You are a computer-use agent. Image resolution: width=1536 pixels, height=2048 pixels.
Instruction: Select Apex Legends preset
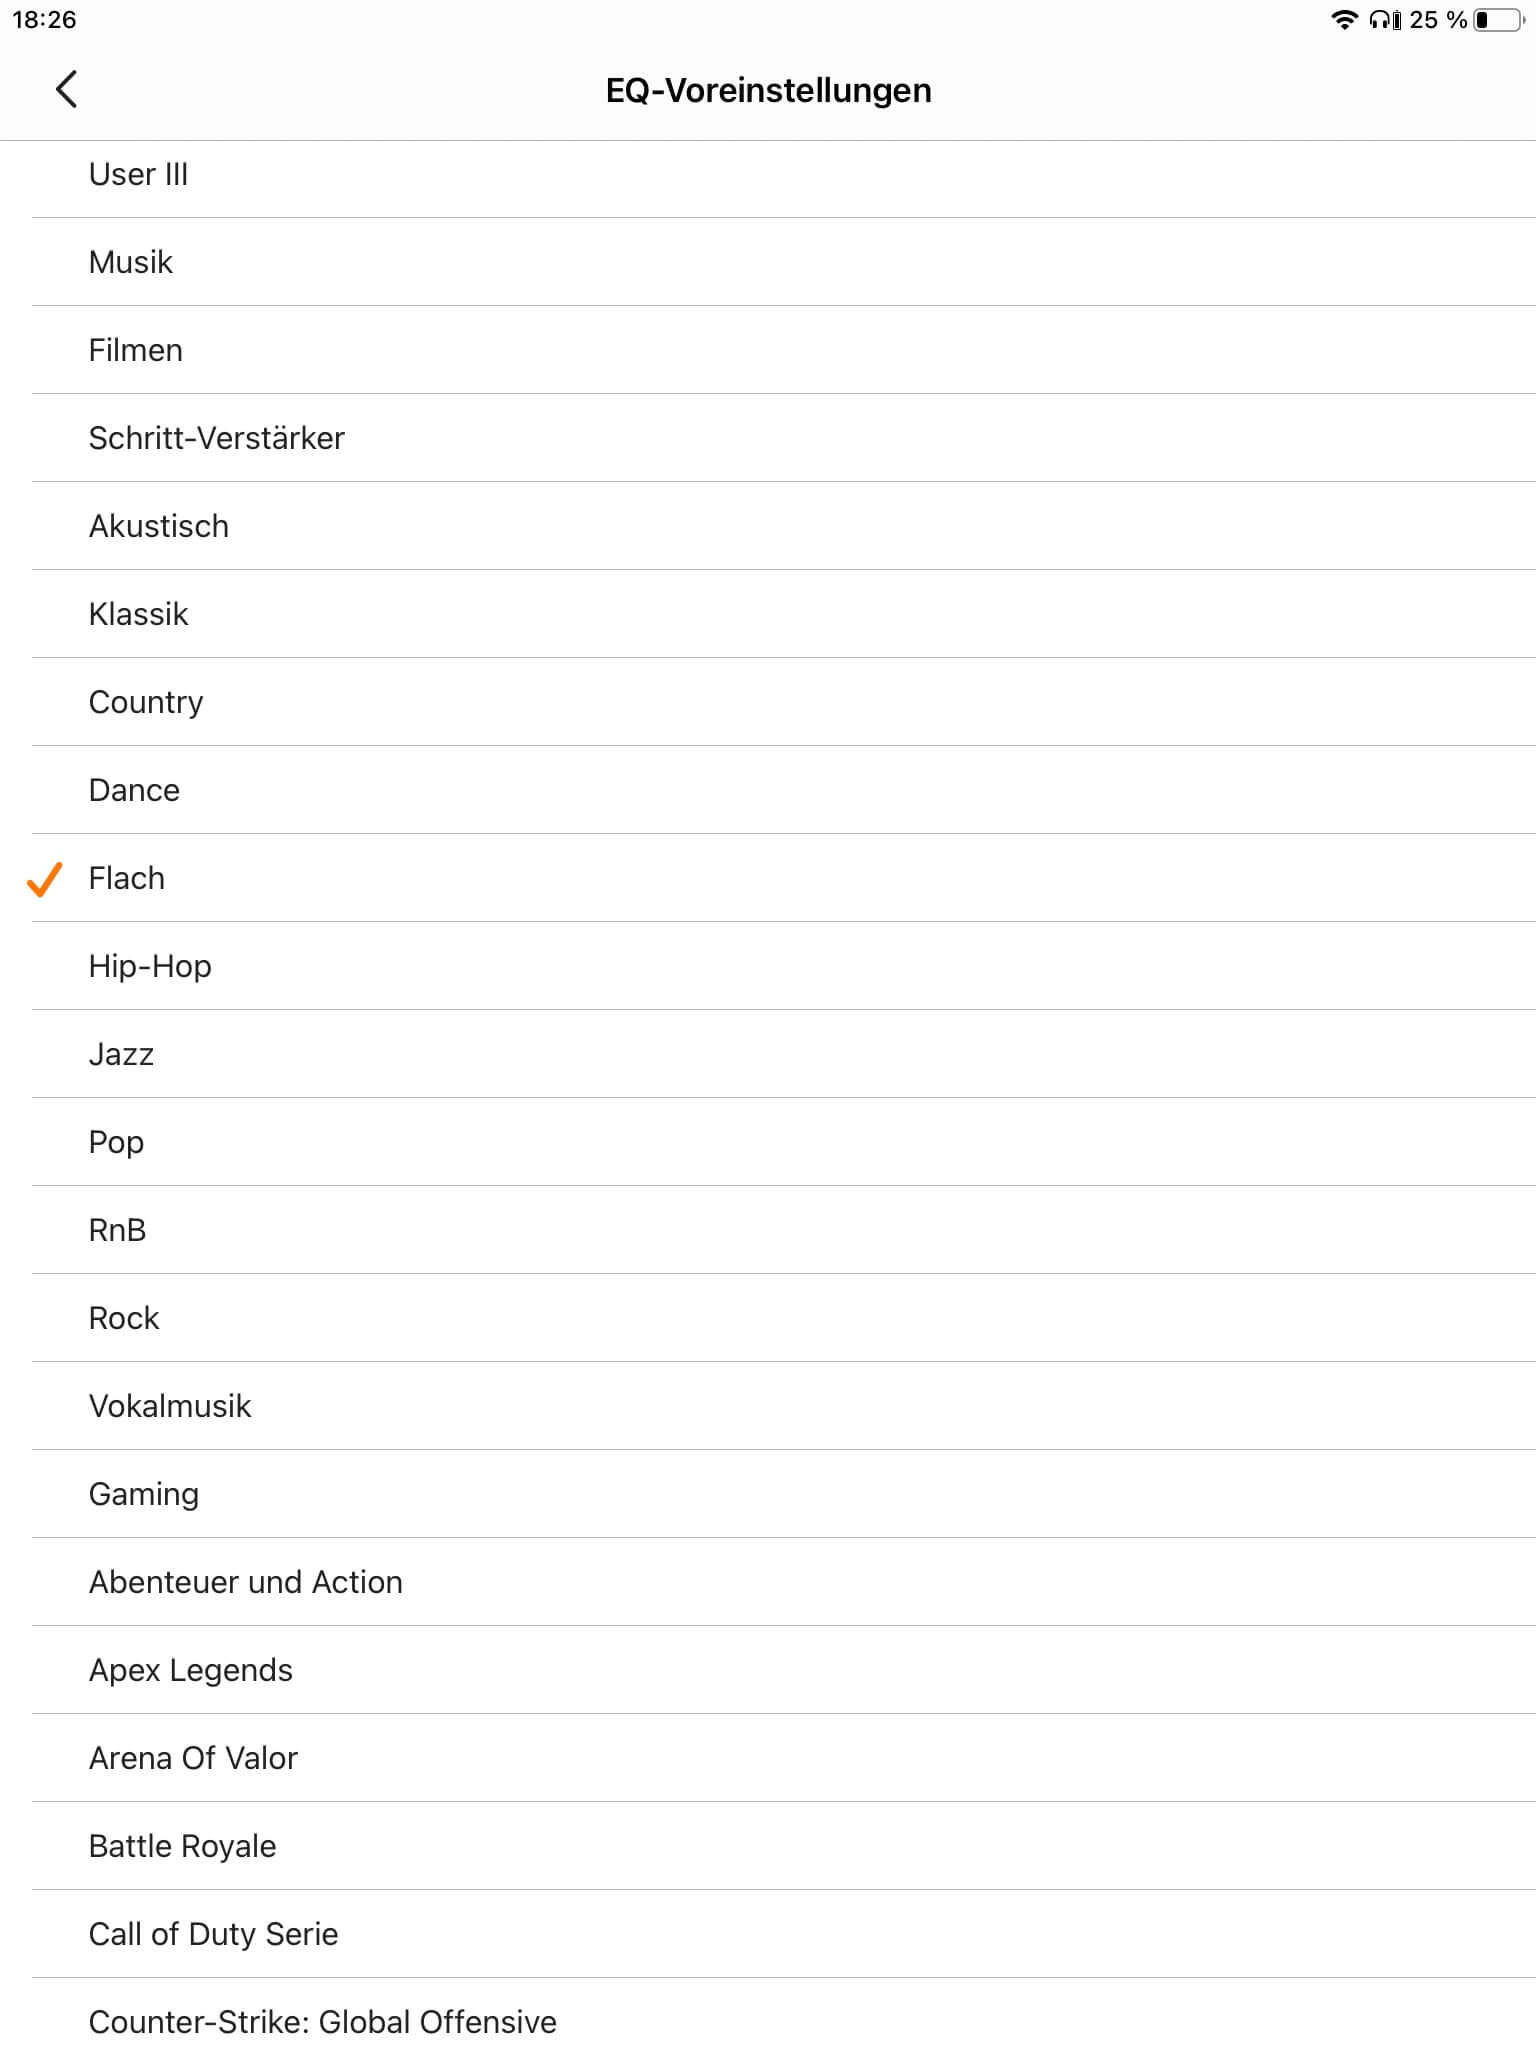tap(191, 1670)
